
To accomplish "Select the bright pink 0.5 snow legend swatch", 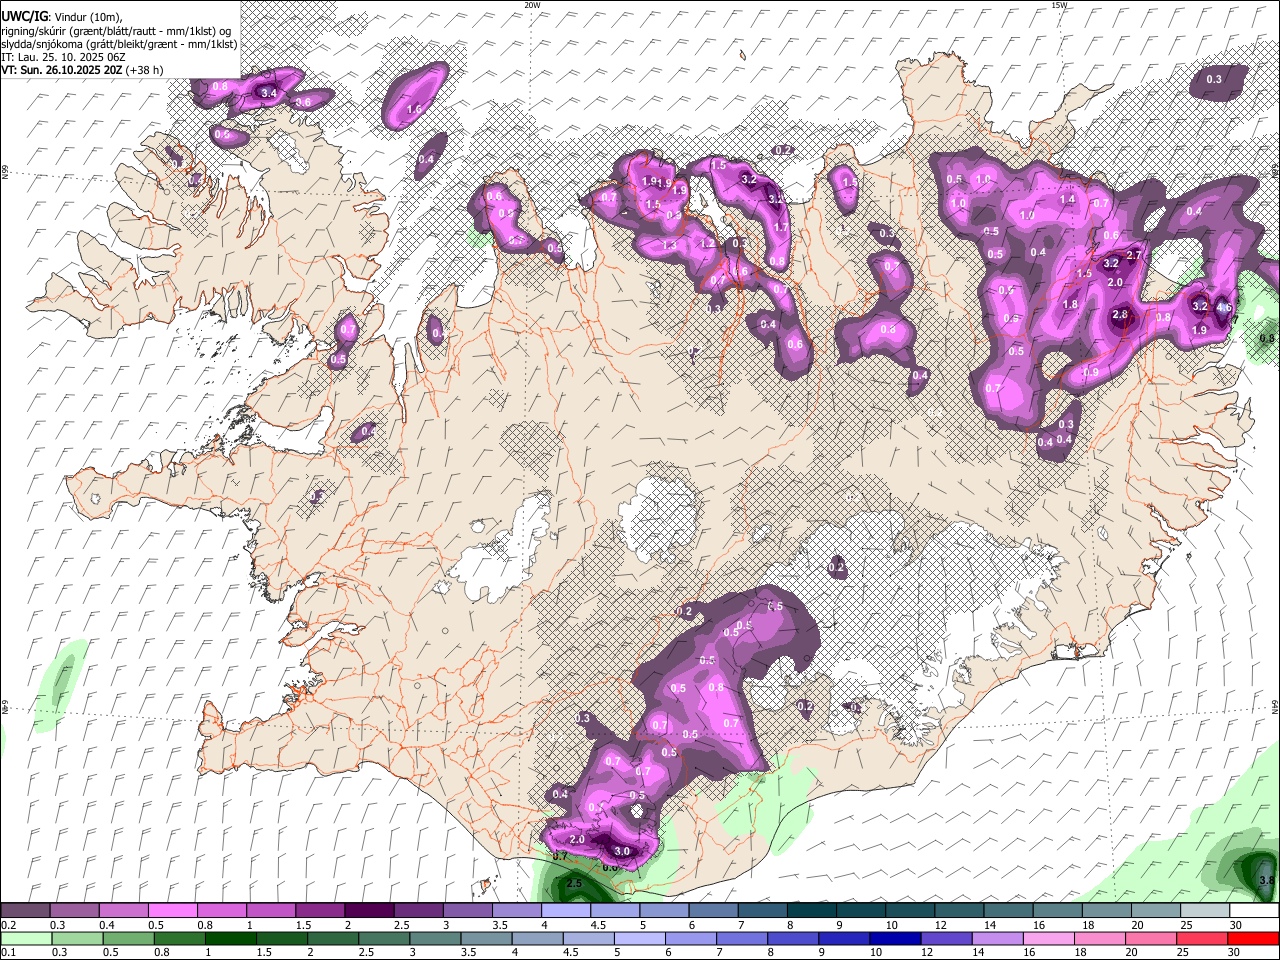I will click(x=172, y=911).
